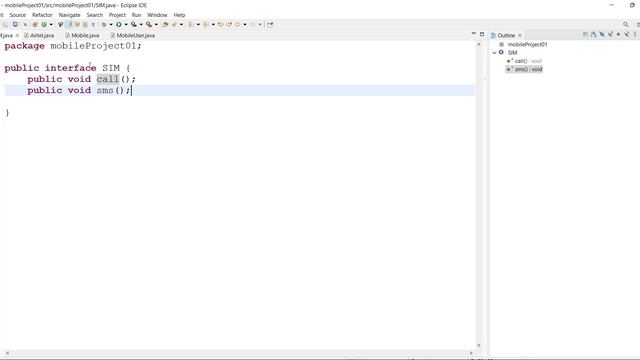Click the magnifier search icon at top right
Image resolution: width=640 pixels, height=360 pixels.
point(626,24)
